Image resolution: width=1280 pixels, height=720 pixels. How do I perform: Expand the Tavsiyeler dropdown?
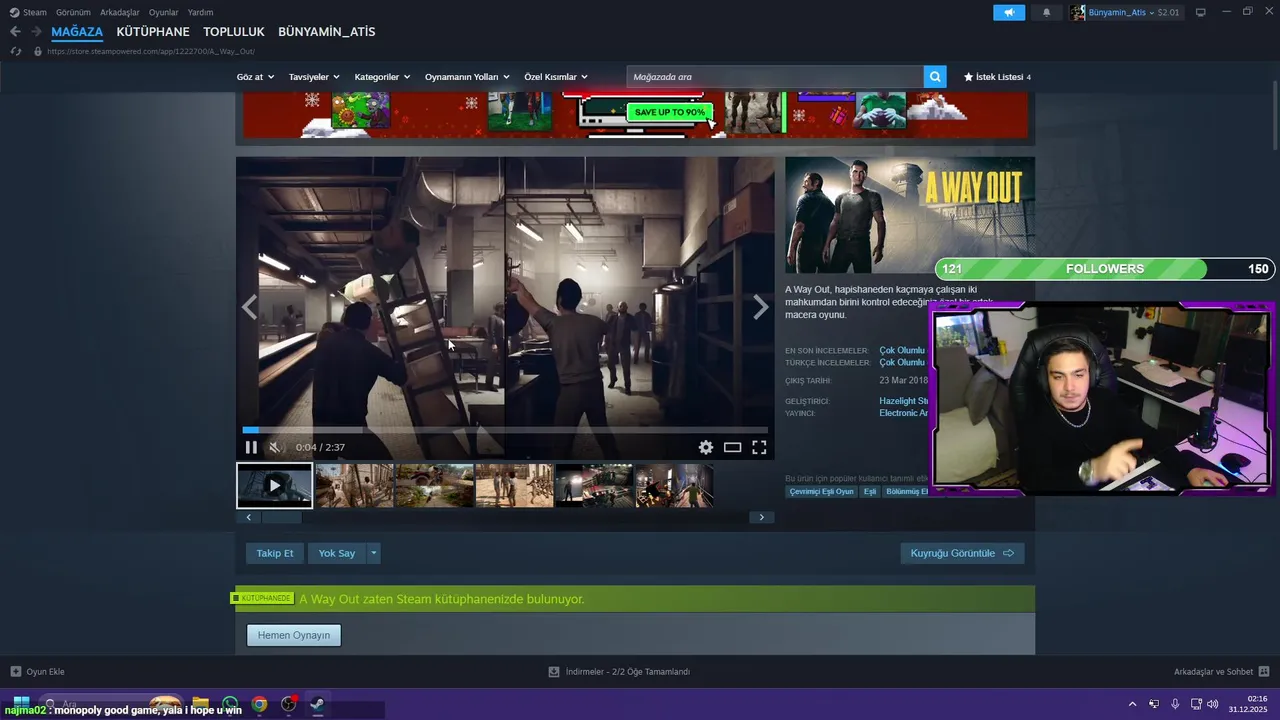tap(314, 77)
